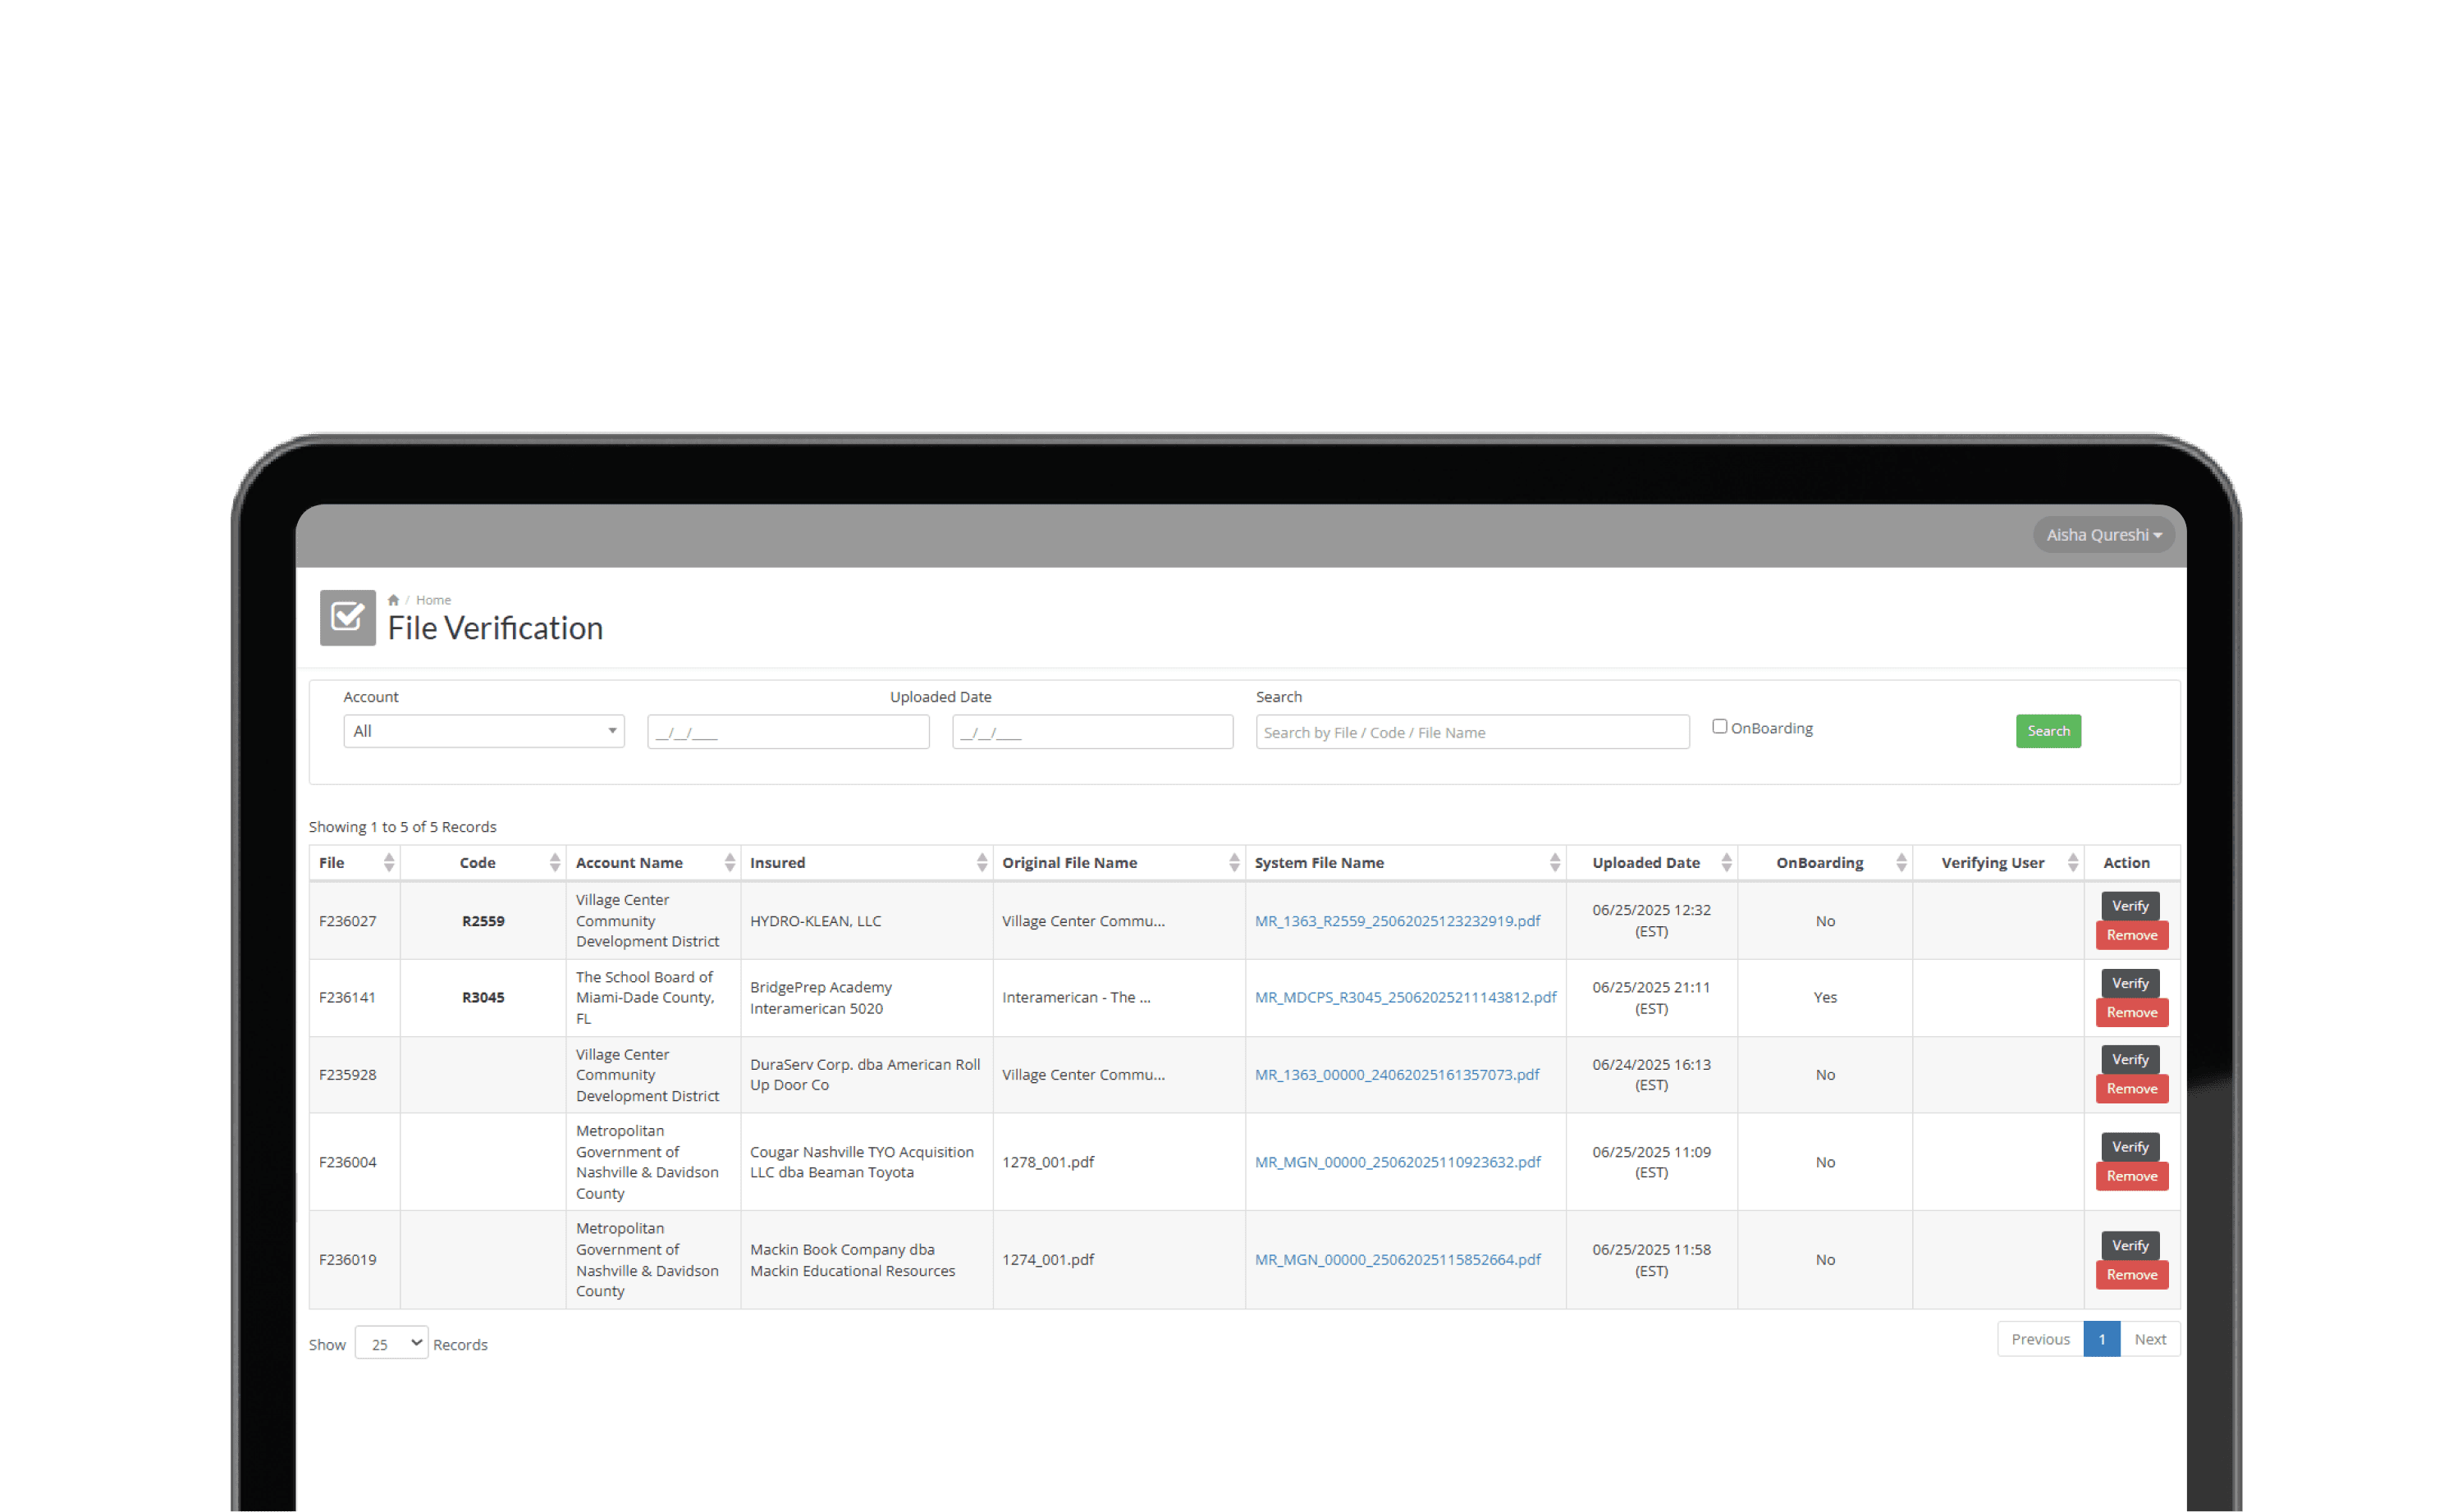Screen dimensions: 2462x1512
Task: Sort by Account Name sort arrows
Action: coord(729,862)
